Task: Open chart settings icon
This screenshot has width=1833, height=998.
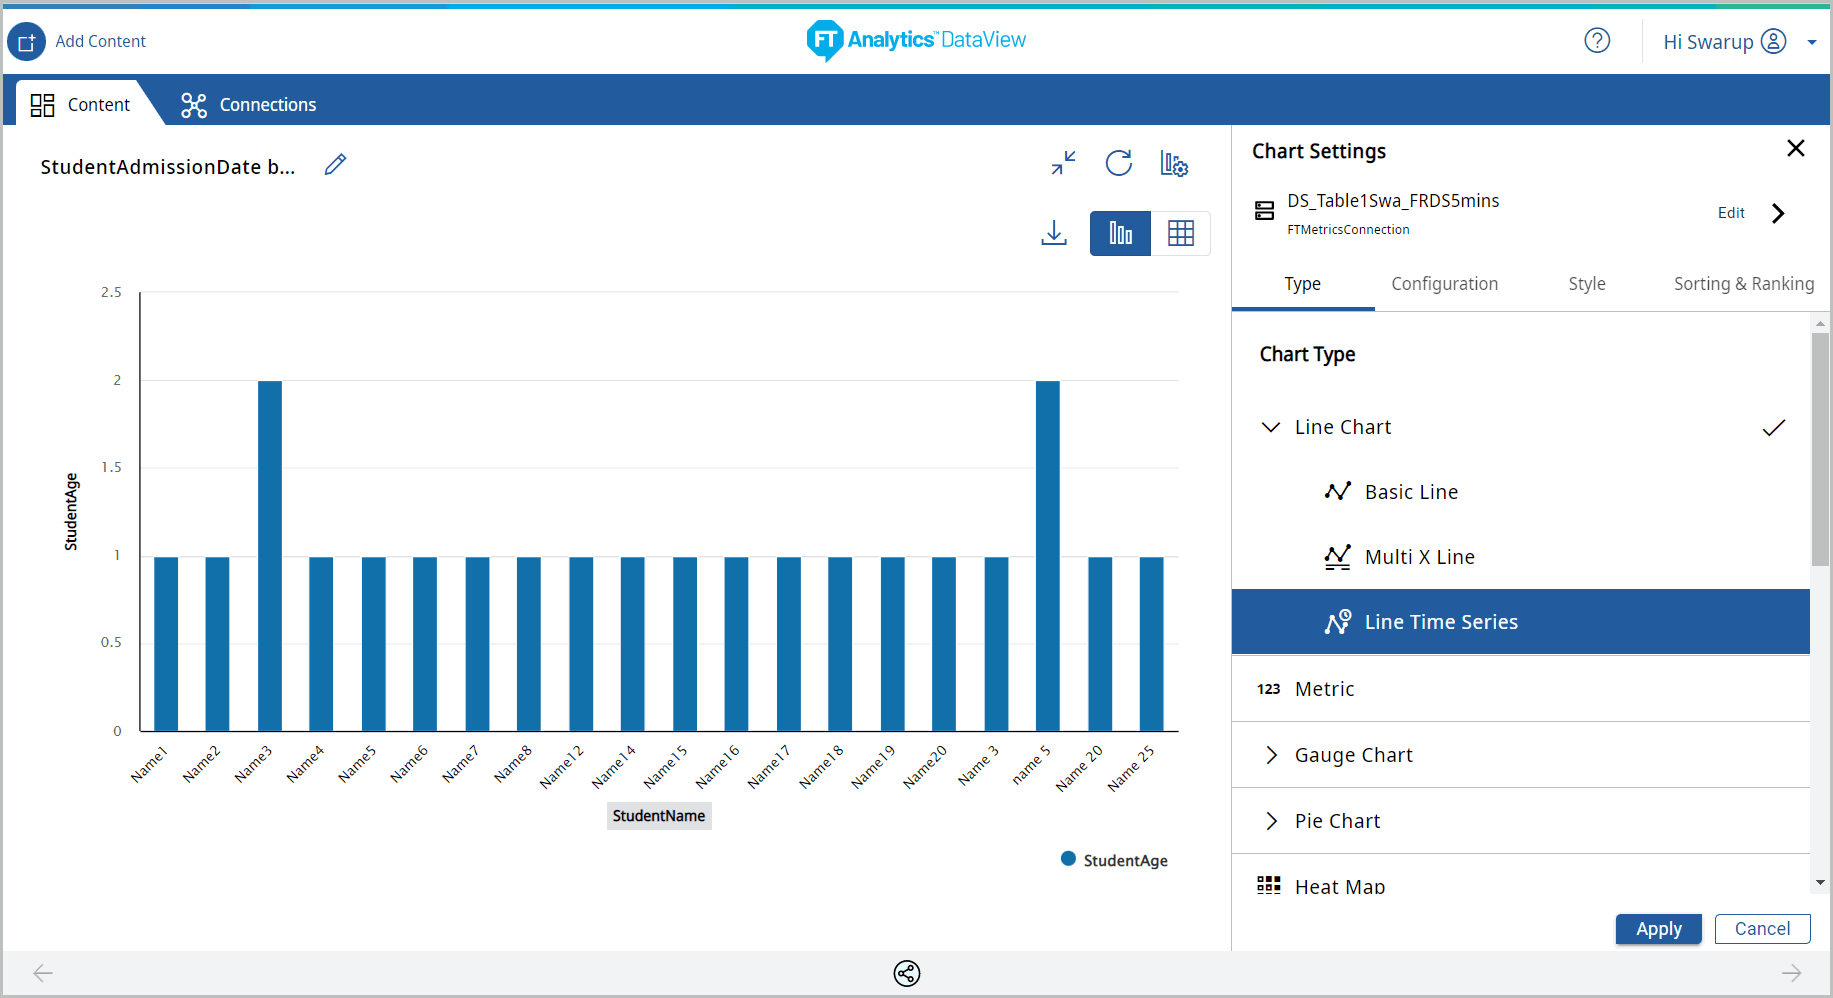Action: coord(1174,163)
